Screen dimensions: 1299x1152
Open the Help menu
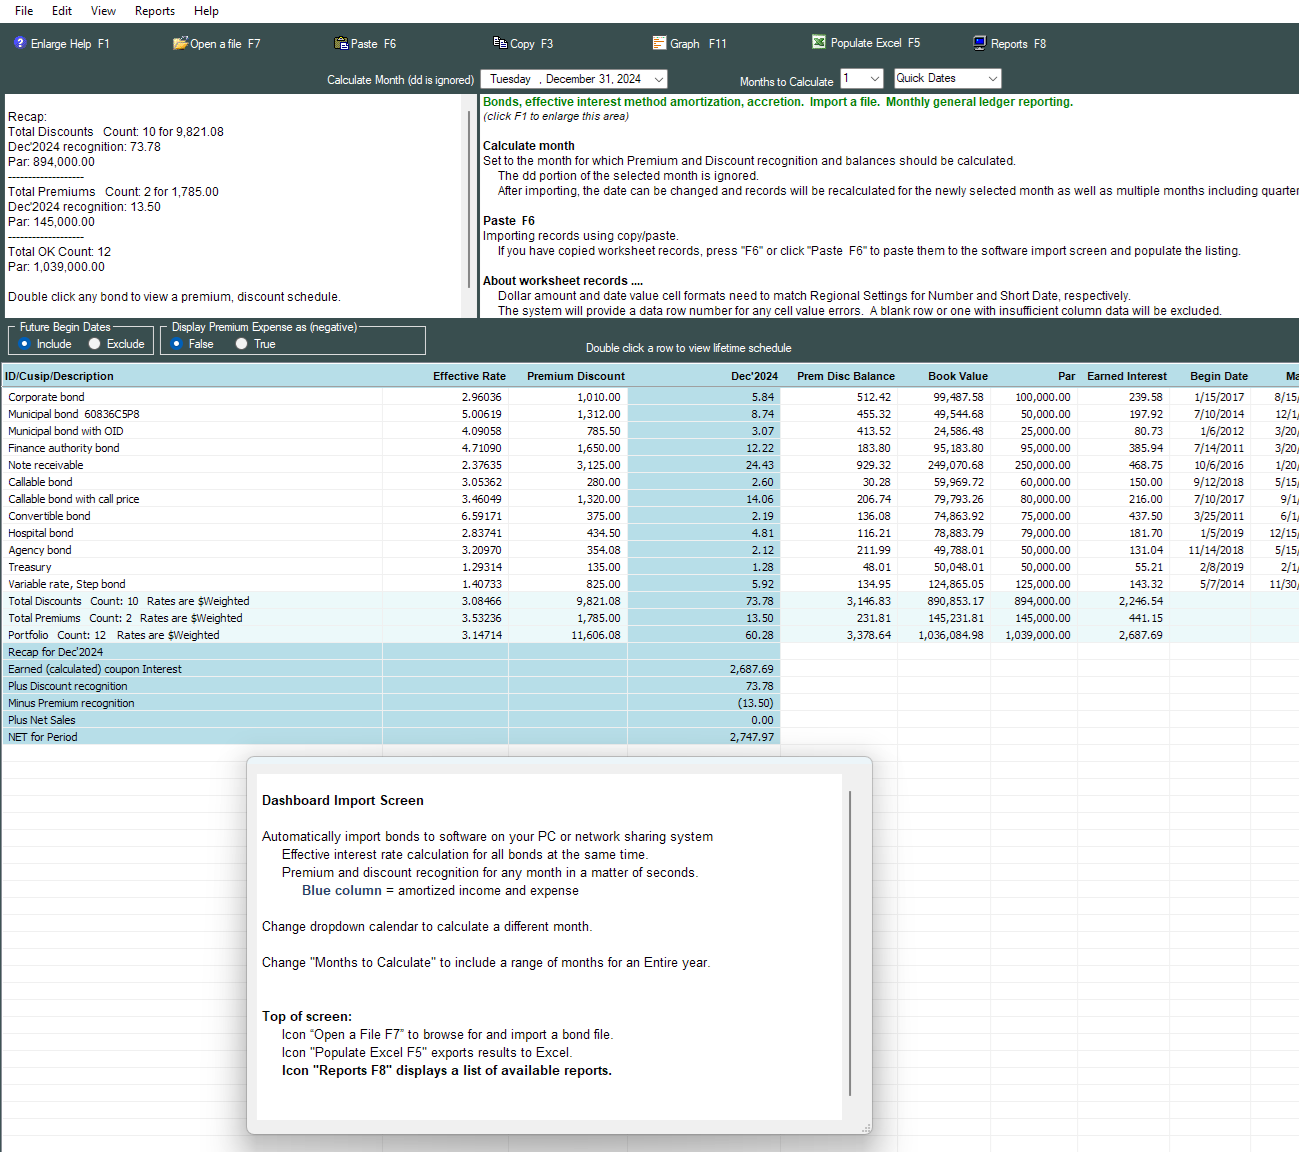click(206, 11)
